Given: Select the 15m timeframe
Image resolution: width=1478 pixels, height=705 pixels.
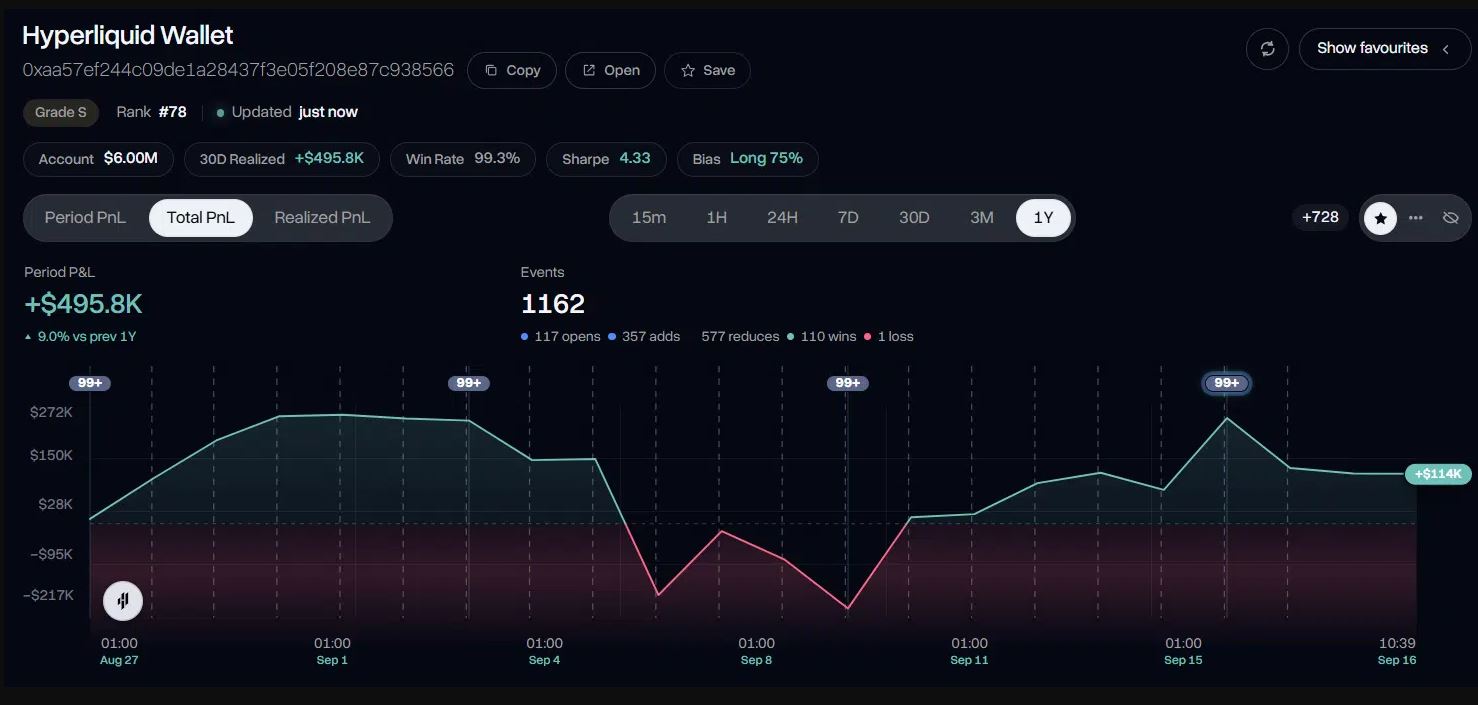Looking at the screenshot, I should (x=649, y=217).
